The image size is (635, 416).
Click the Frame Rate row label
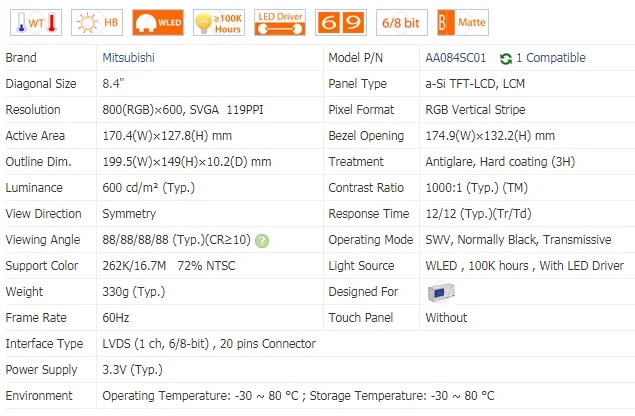tap(36, 318)
